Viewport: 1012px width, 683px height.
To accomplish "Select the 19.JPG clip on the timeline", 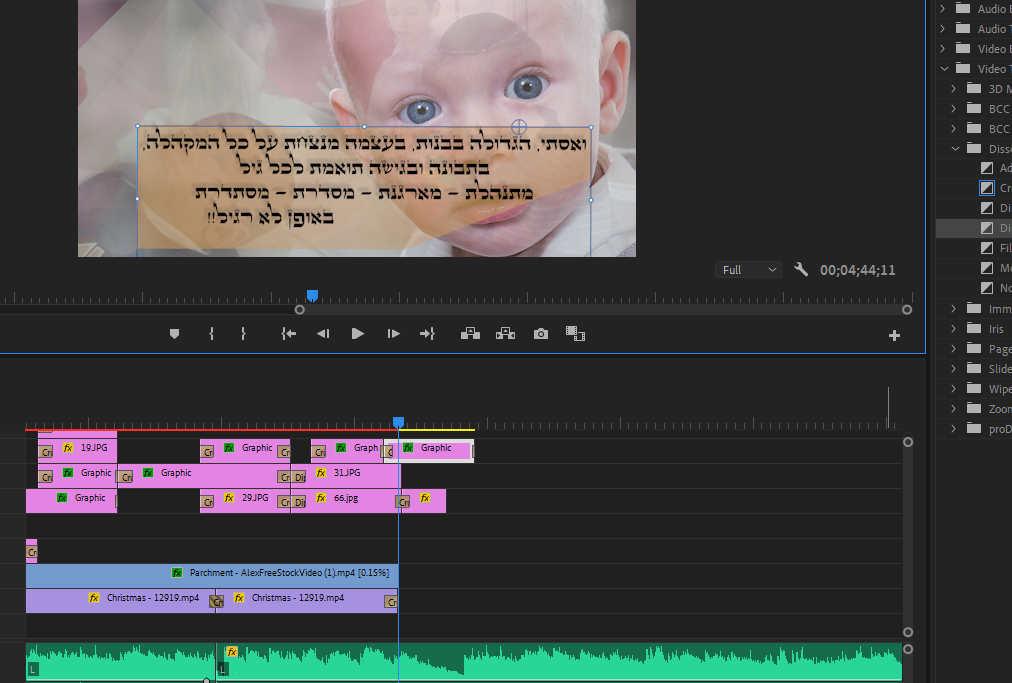I will [x=77, y=450].
